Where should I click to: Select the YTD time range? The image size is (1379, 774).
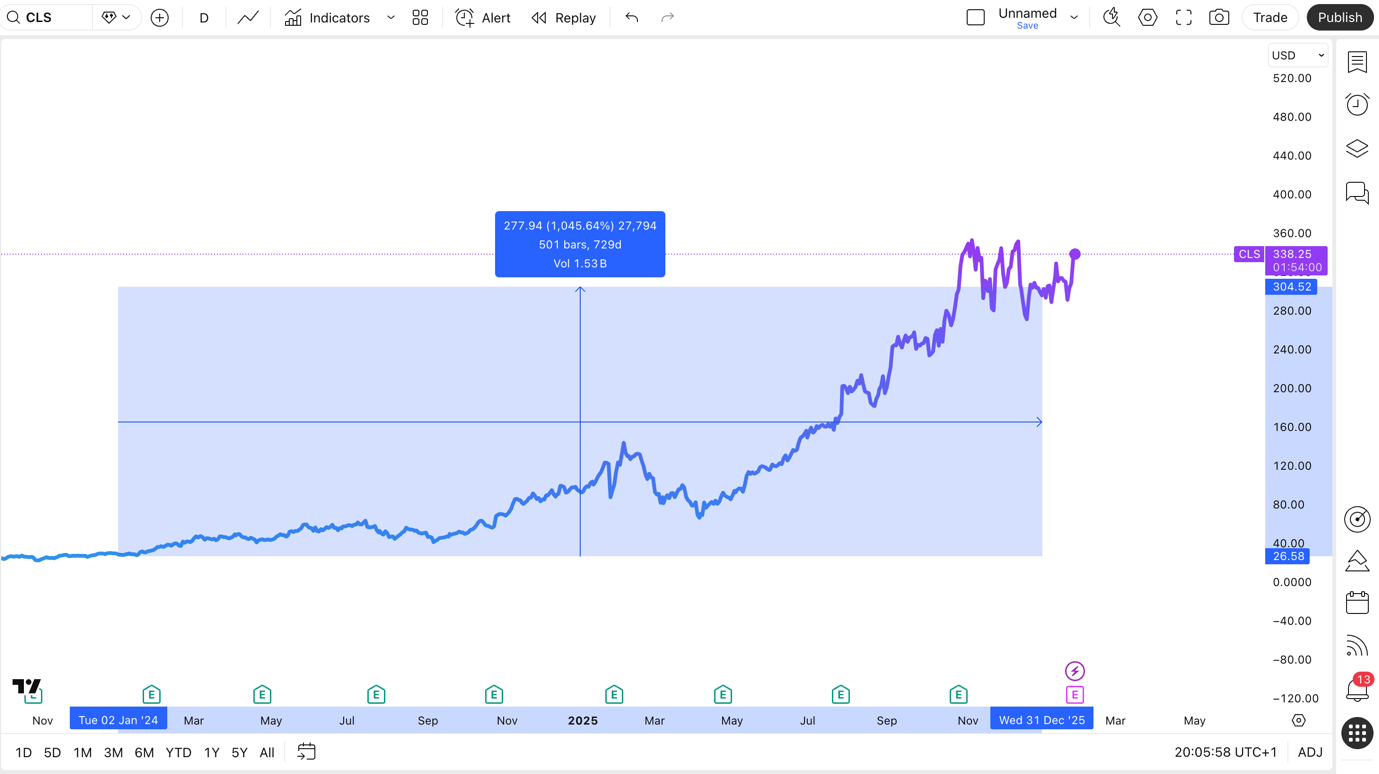coord(178,752)
